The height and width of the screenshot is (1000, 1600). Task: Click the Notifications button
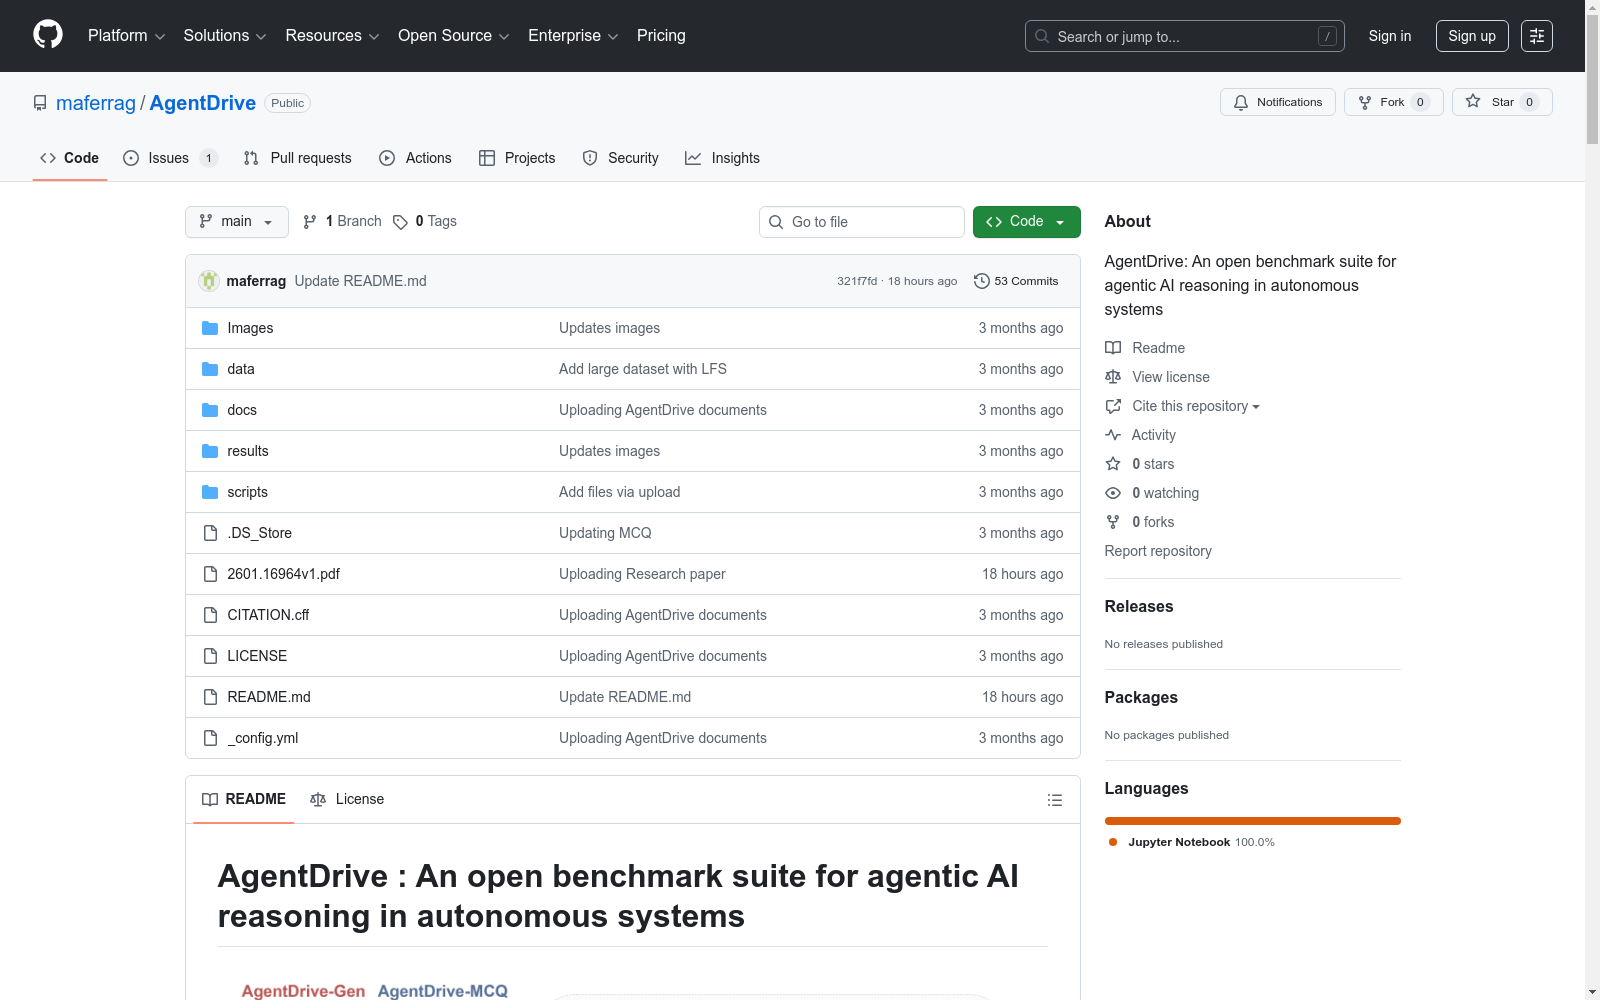[x=1278, y=102]
